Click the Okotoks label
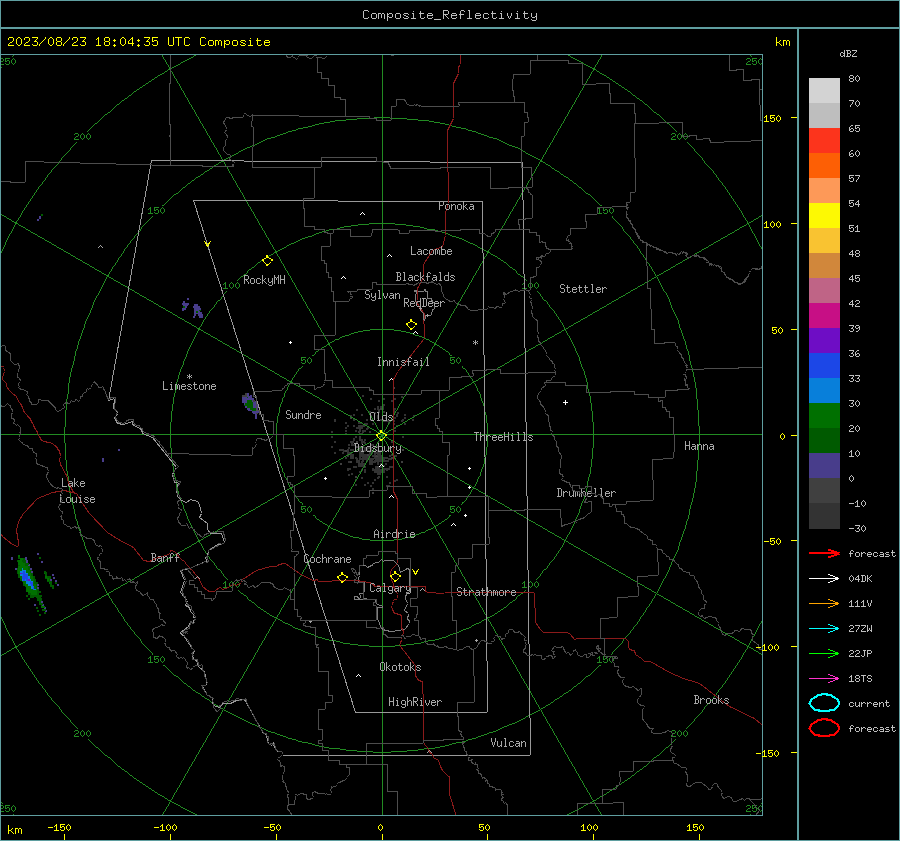The height and width of the screenshot is (841, 900). (400, 667)
